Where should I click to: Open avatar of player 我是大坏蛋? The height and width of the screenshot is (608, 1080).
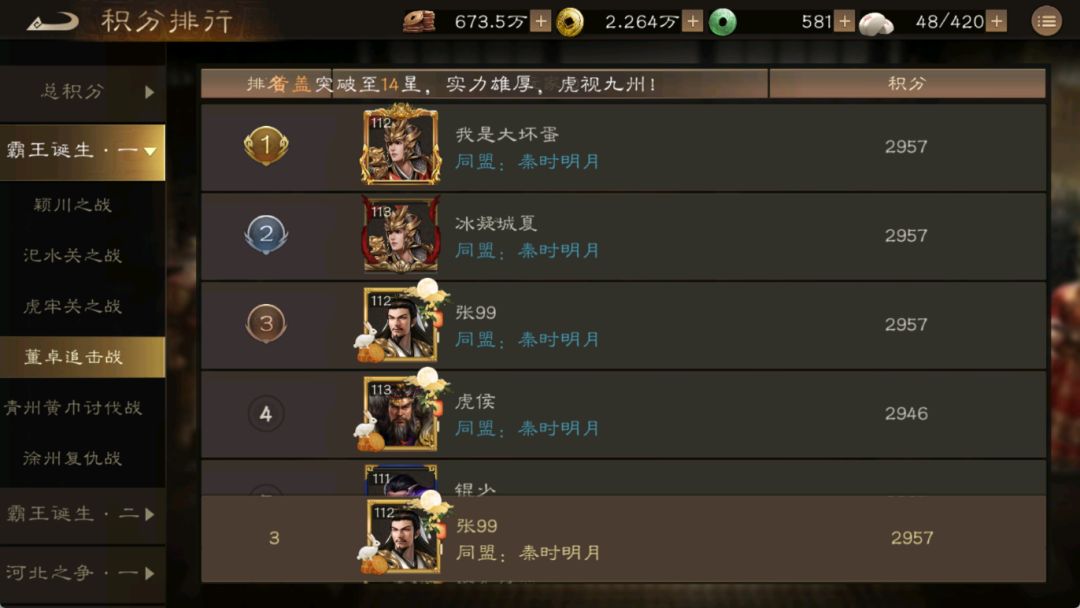click(x=400, y=145)
